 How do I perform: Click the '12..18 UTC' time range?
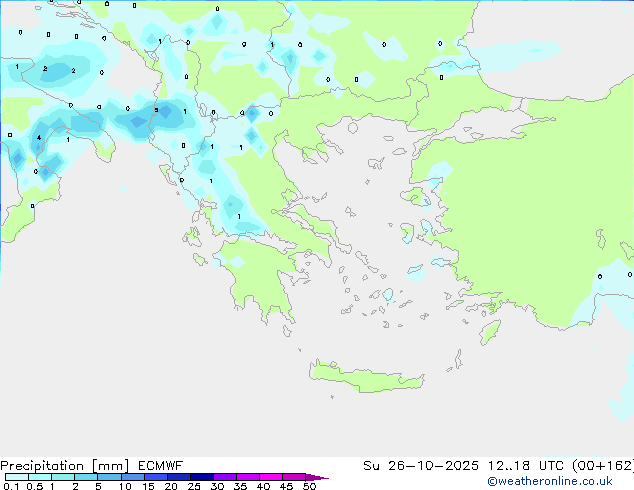[526, 466]
